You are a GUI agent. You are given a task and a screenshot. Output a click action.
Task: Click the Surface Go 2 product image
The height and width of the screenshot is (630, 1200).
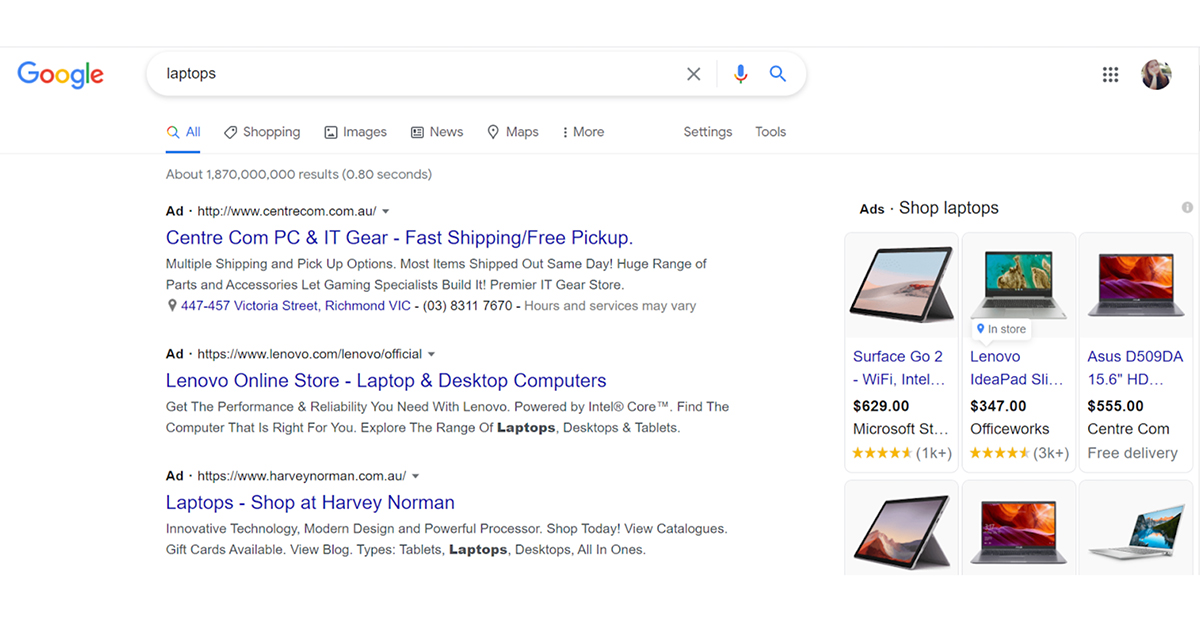tap(901, 283)
